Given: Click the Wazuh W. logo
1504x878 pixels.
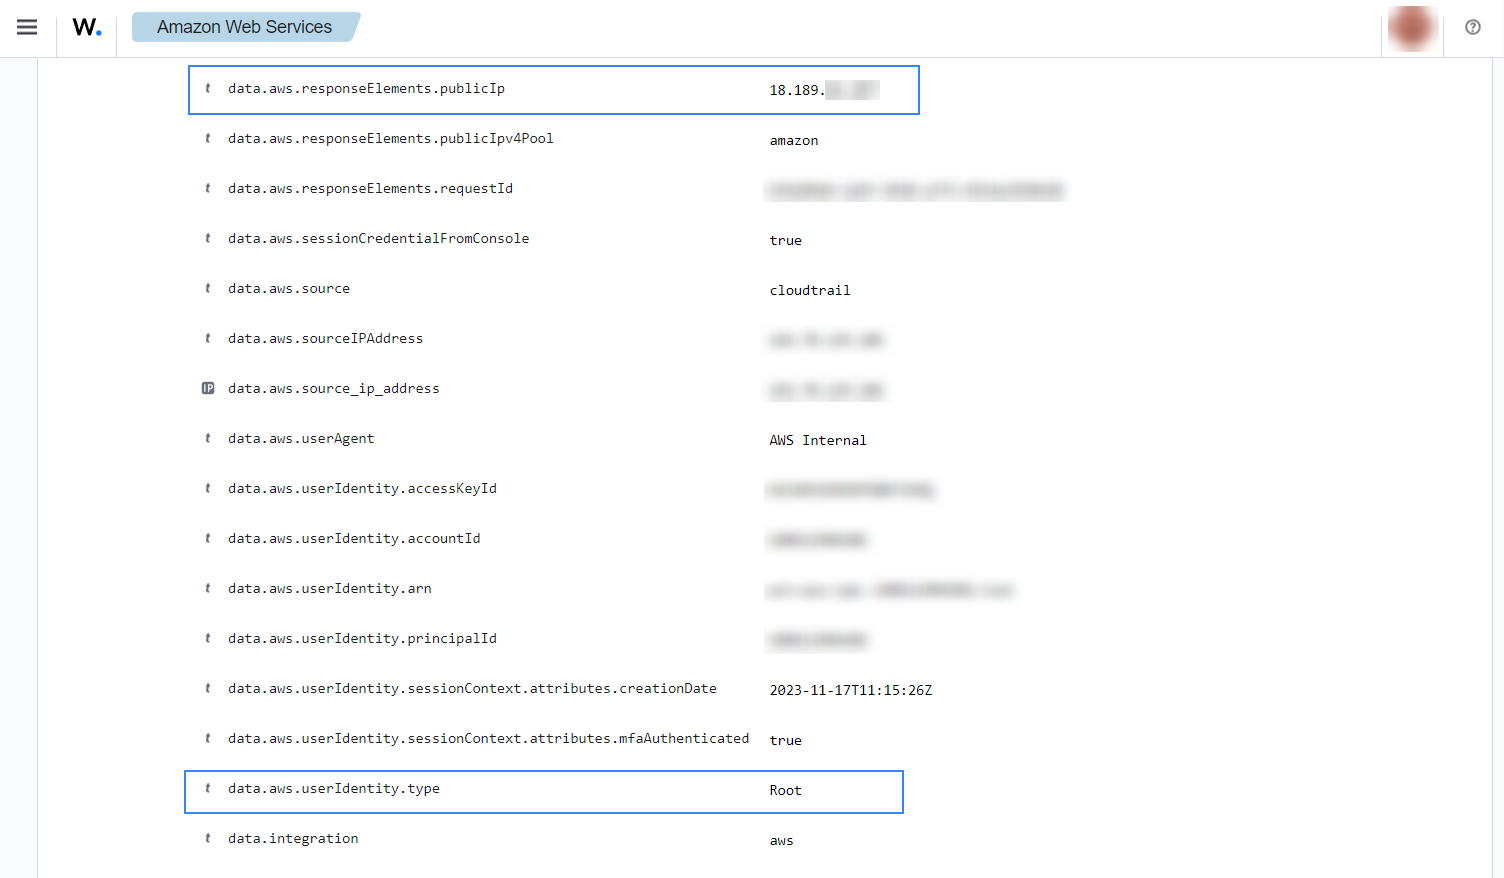Looking at the screenshot, I should click(x=87, y=28).
